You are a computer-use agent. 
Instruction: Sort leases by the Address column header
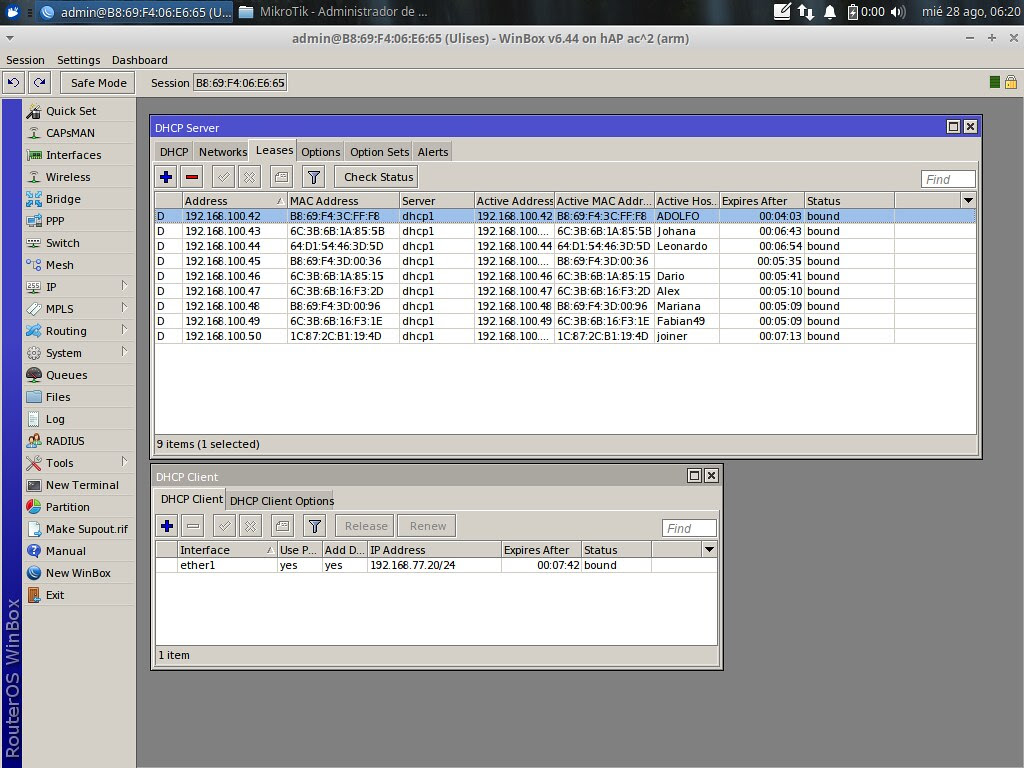tap(234, 201)
